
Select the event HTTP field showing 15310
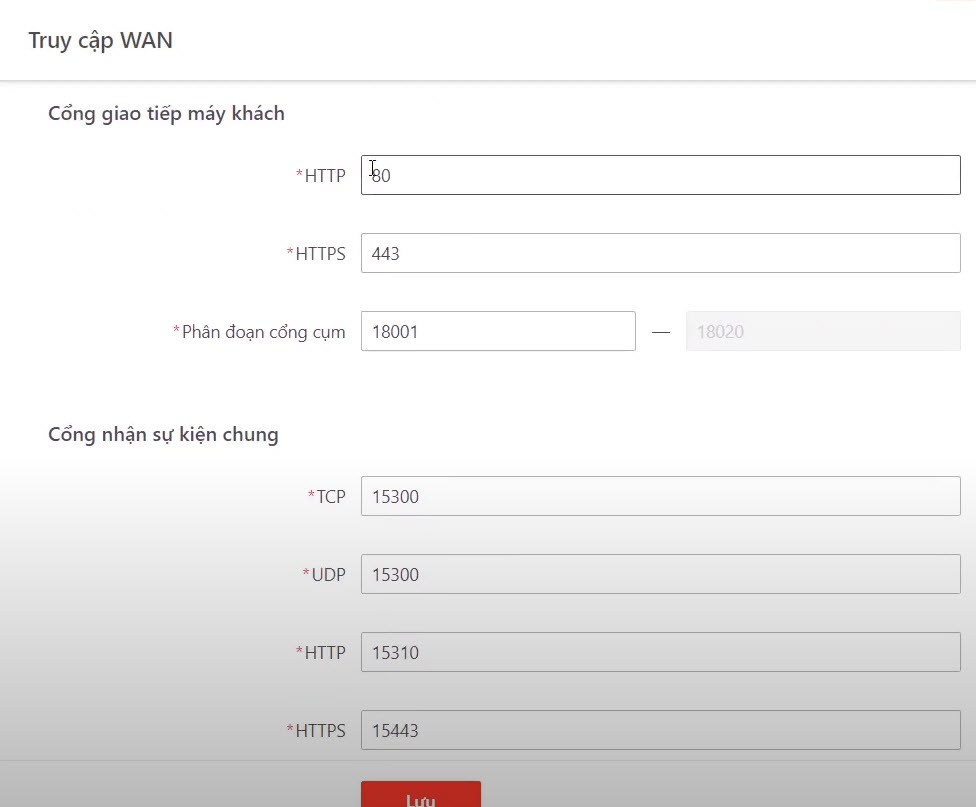(x=660, y=652)
